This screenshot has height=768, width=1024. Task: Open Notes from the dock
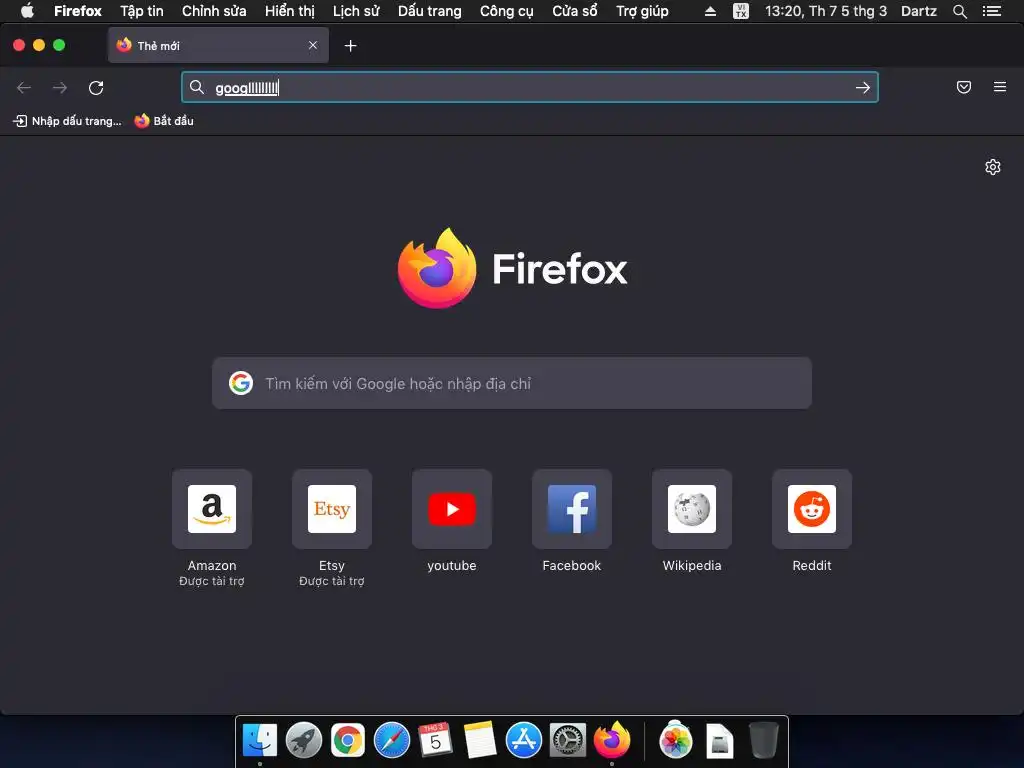[x=480, y=741]
